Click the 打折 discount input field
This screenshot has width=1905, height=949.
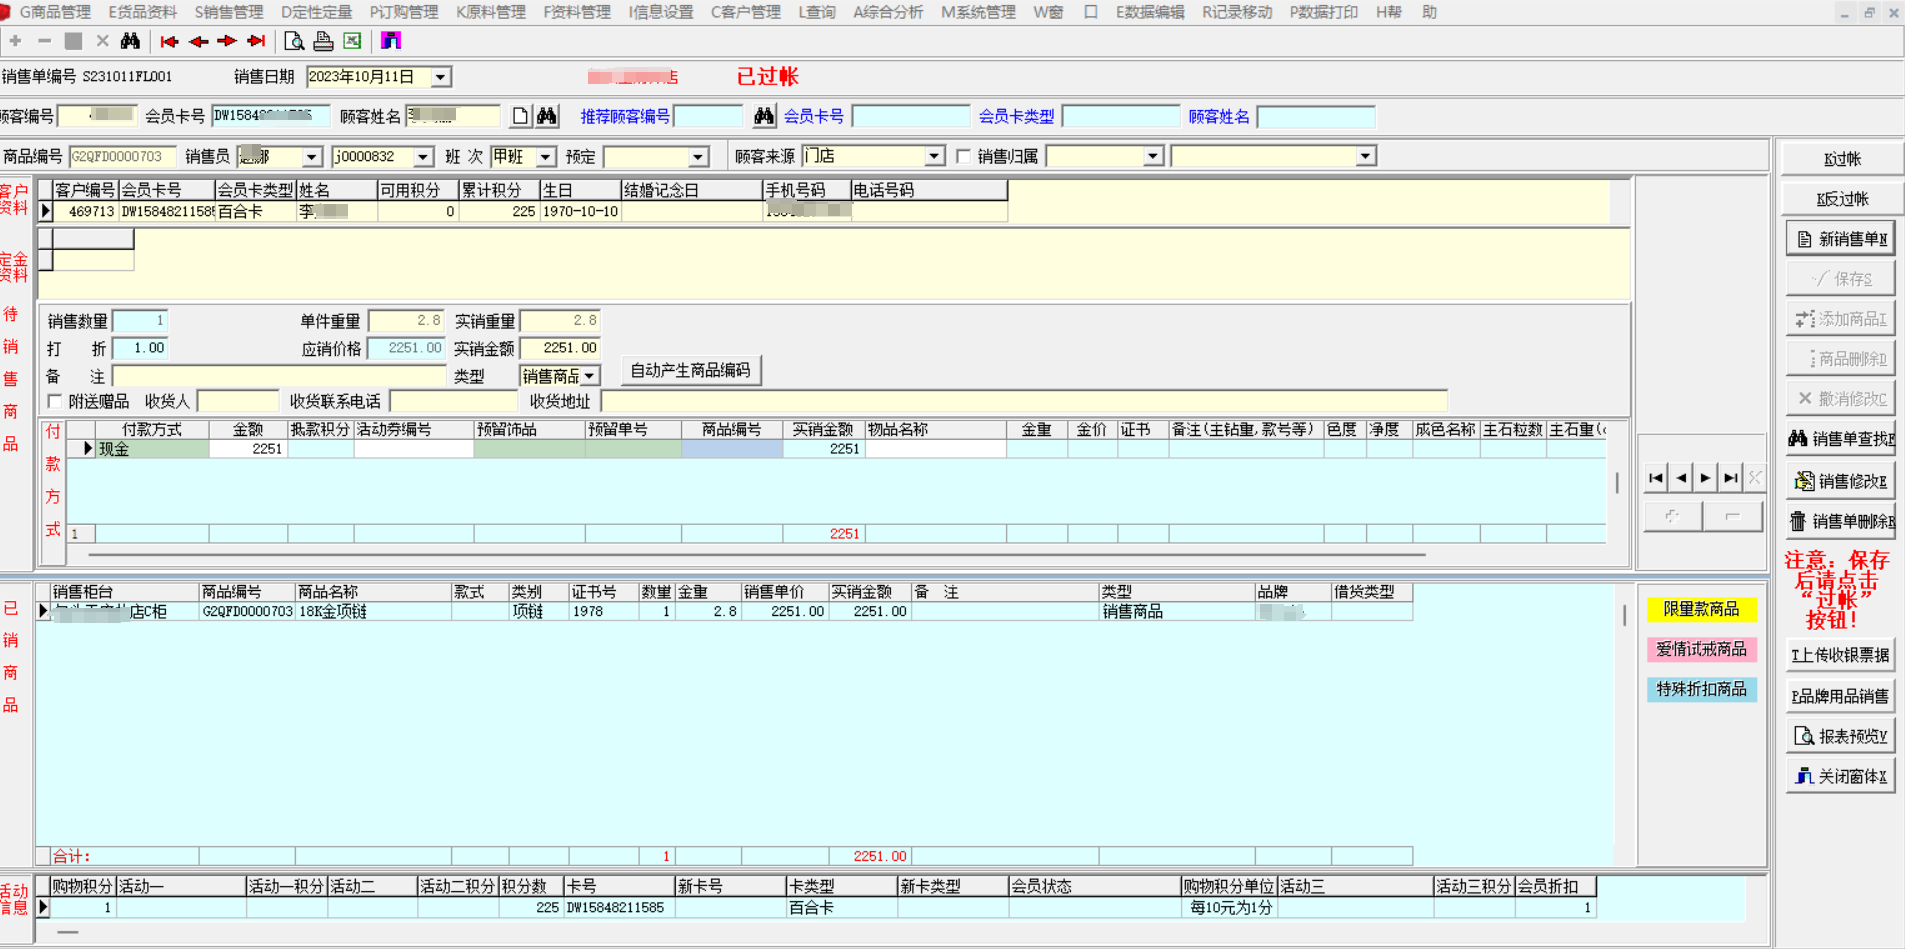pos(140,348)
